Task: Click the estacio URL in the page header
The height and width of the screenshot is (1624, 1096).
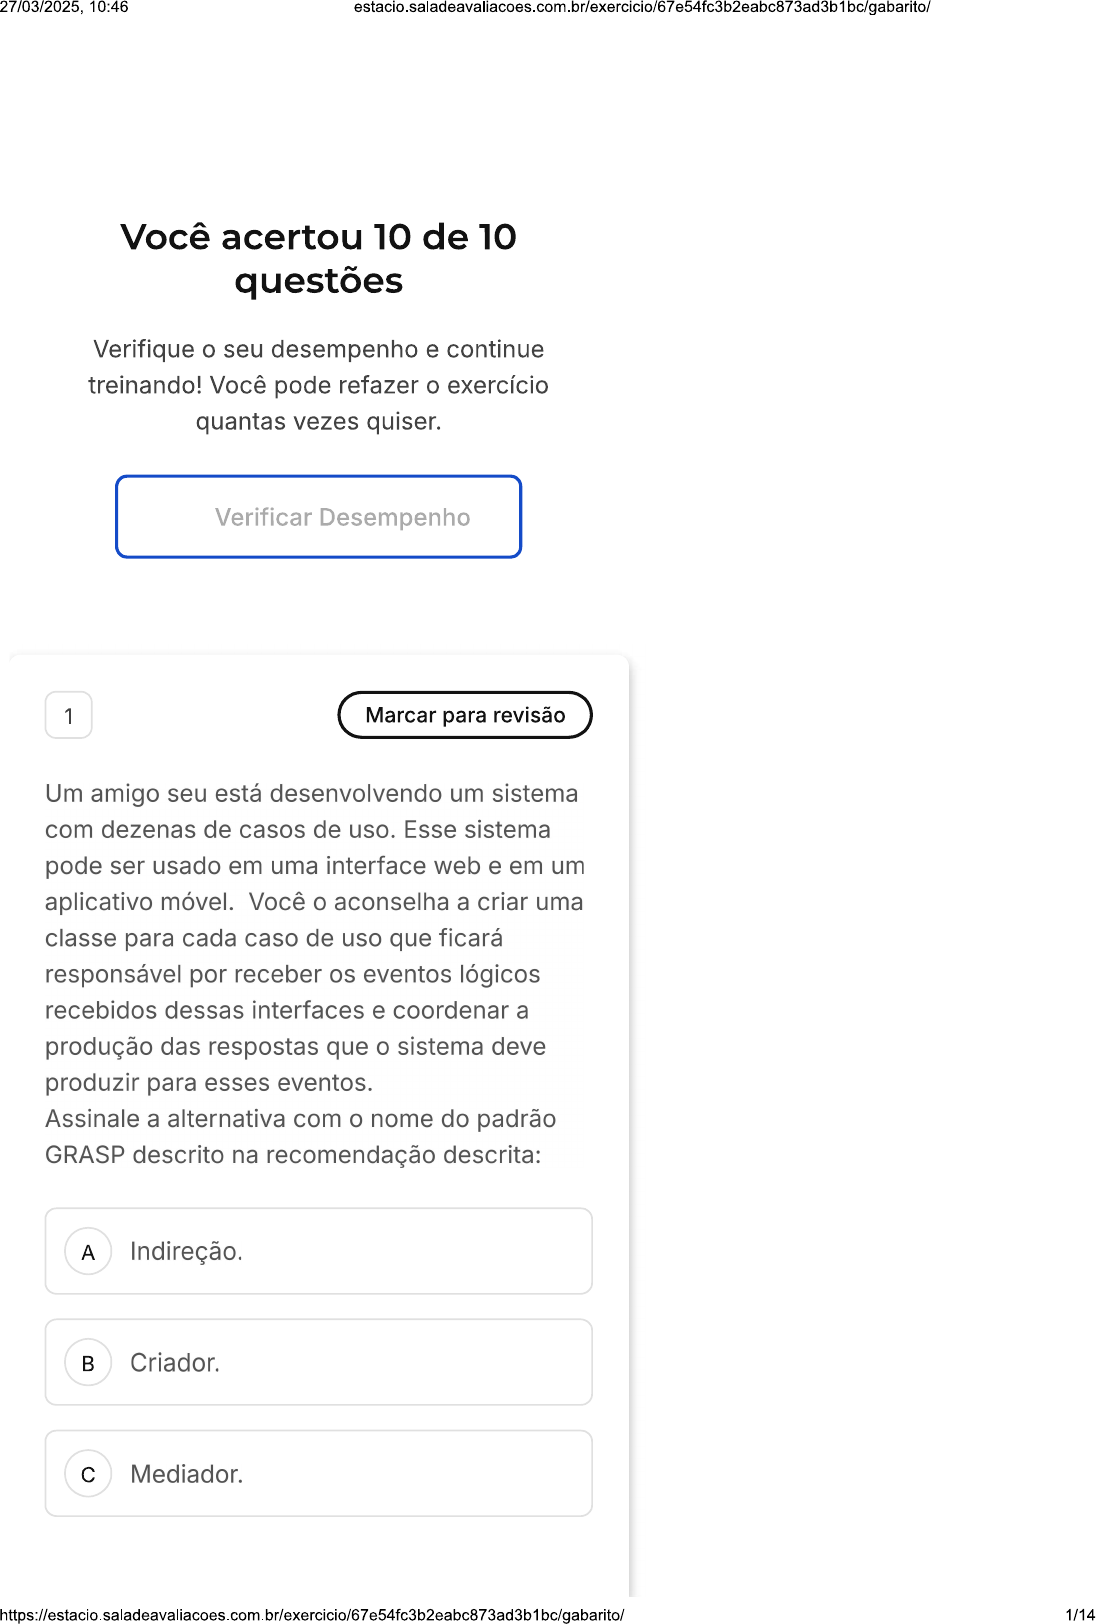Action: tap(642, 8)
